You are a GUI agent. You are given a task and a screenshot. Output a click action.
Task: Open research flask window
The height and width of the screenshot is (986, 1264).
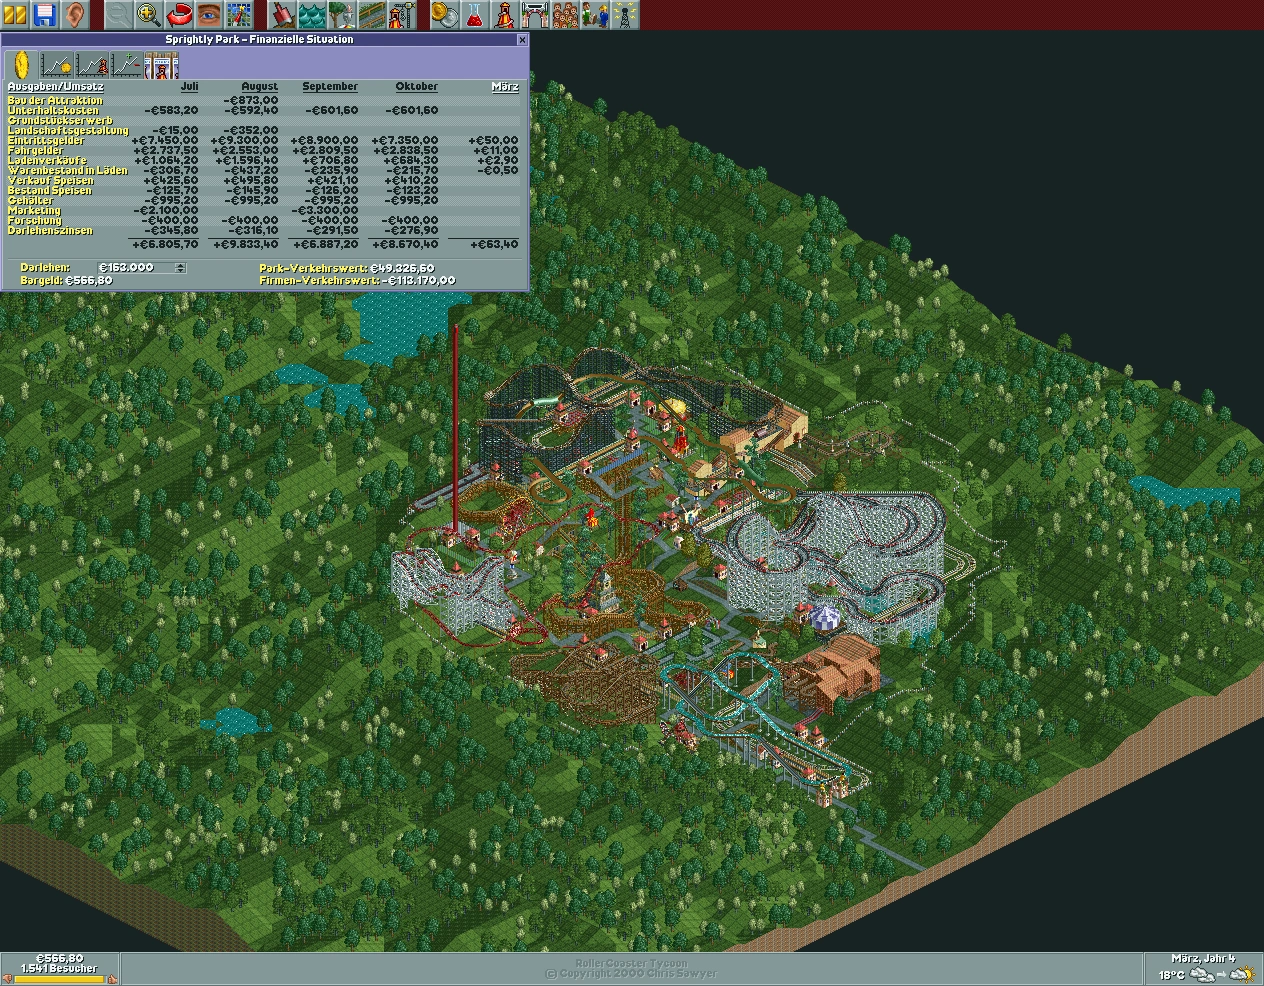click(475, 15)
